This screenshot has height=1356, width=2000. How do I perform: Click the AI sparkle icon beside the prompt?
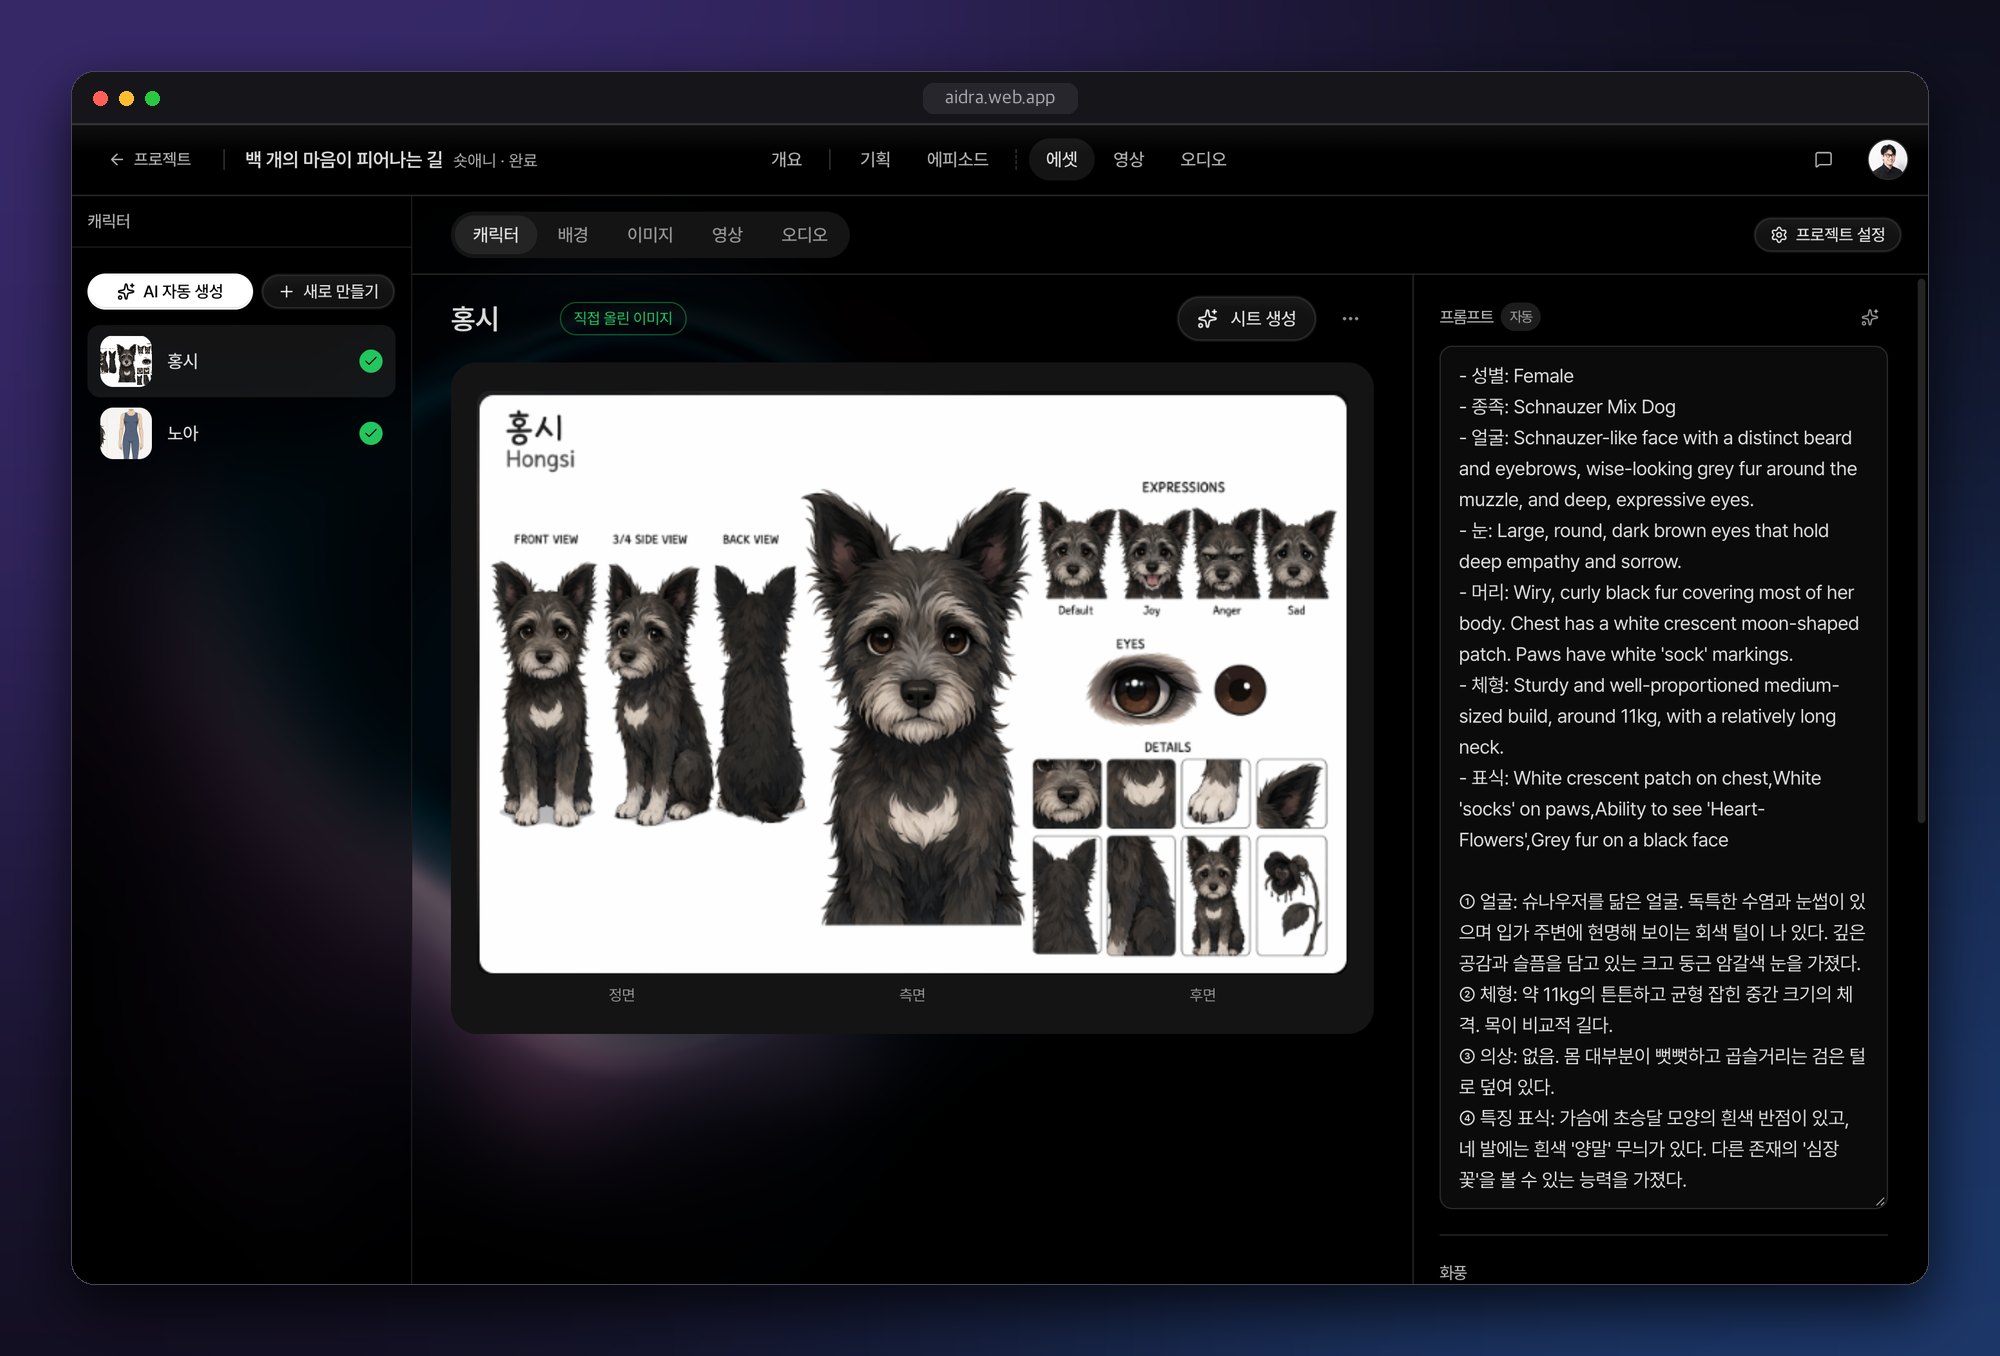point(1869,317)
